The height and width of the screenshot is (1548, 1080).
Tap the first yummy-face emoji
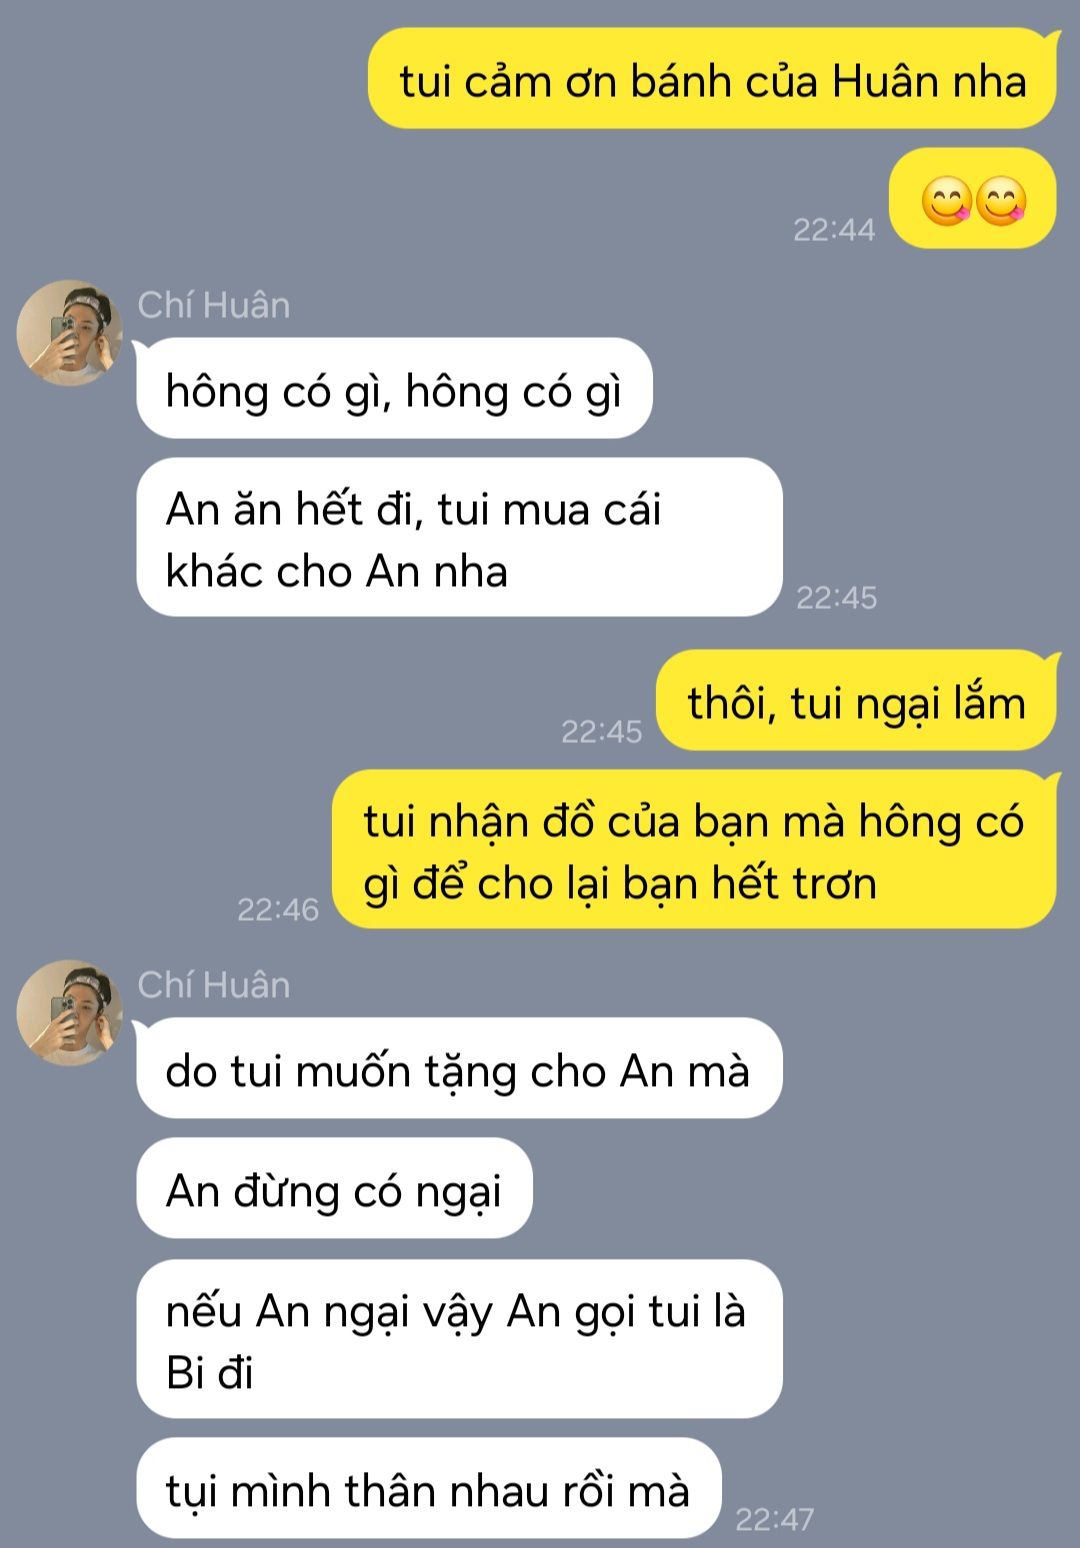pos(945,200)
